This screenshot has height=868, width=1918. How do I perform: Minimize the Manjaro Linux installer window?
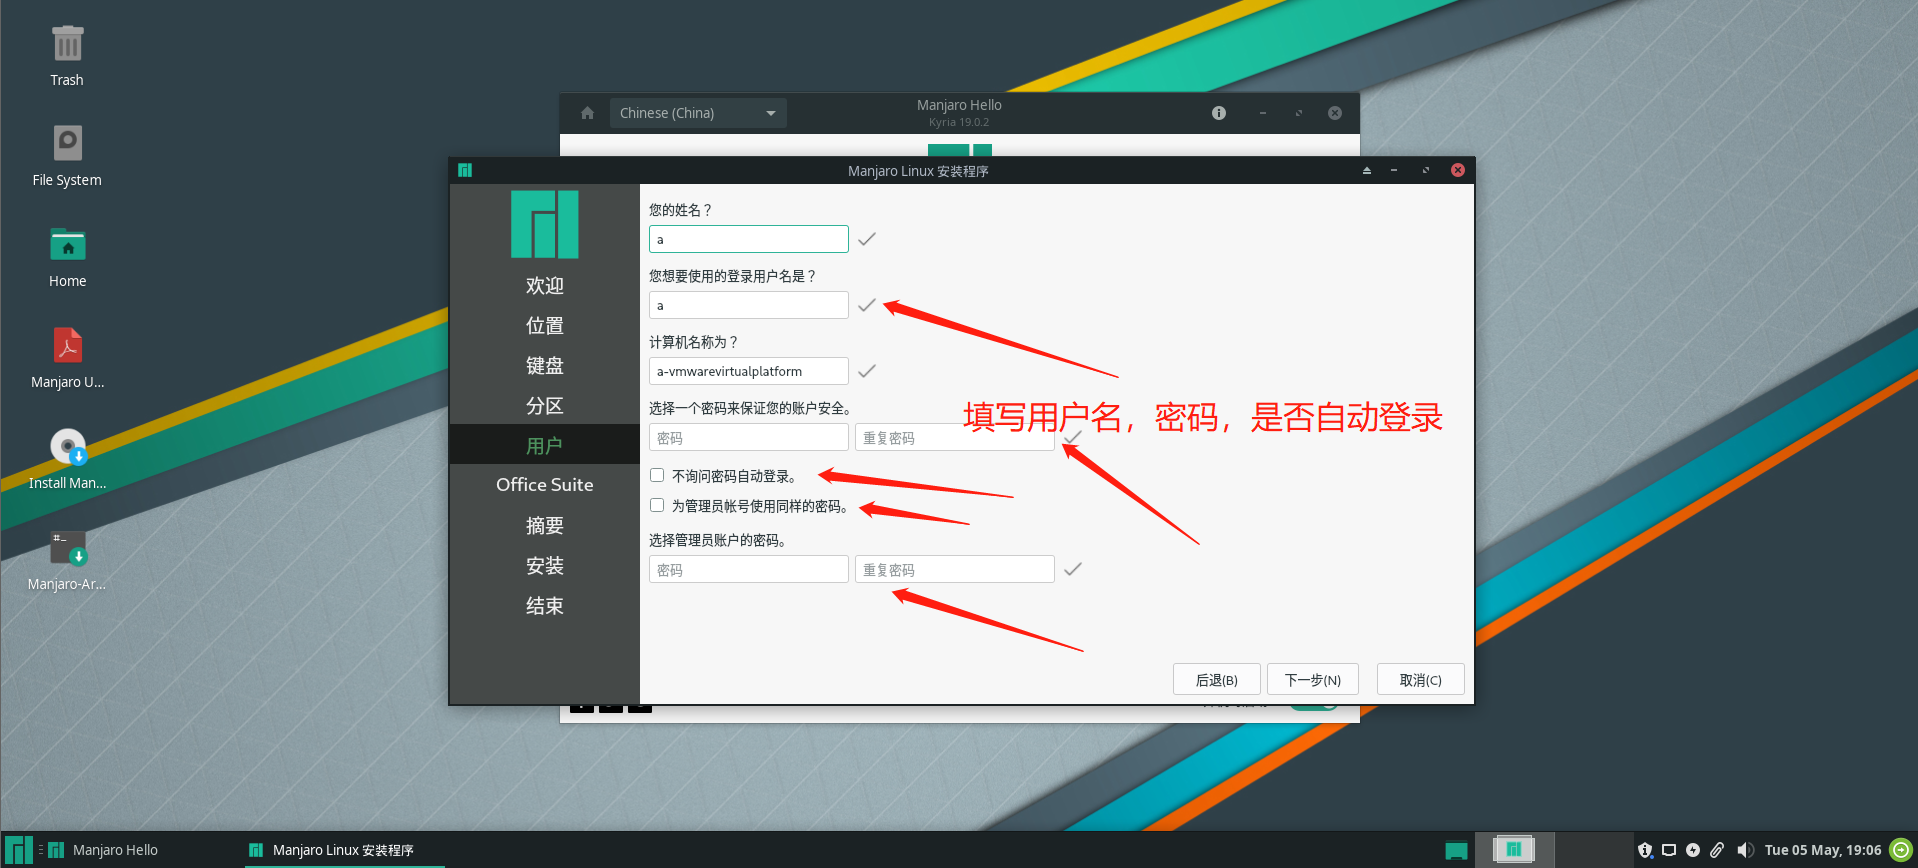(x=1393, y=171)
